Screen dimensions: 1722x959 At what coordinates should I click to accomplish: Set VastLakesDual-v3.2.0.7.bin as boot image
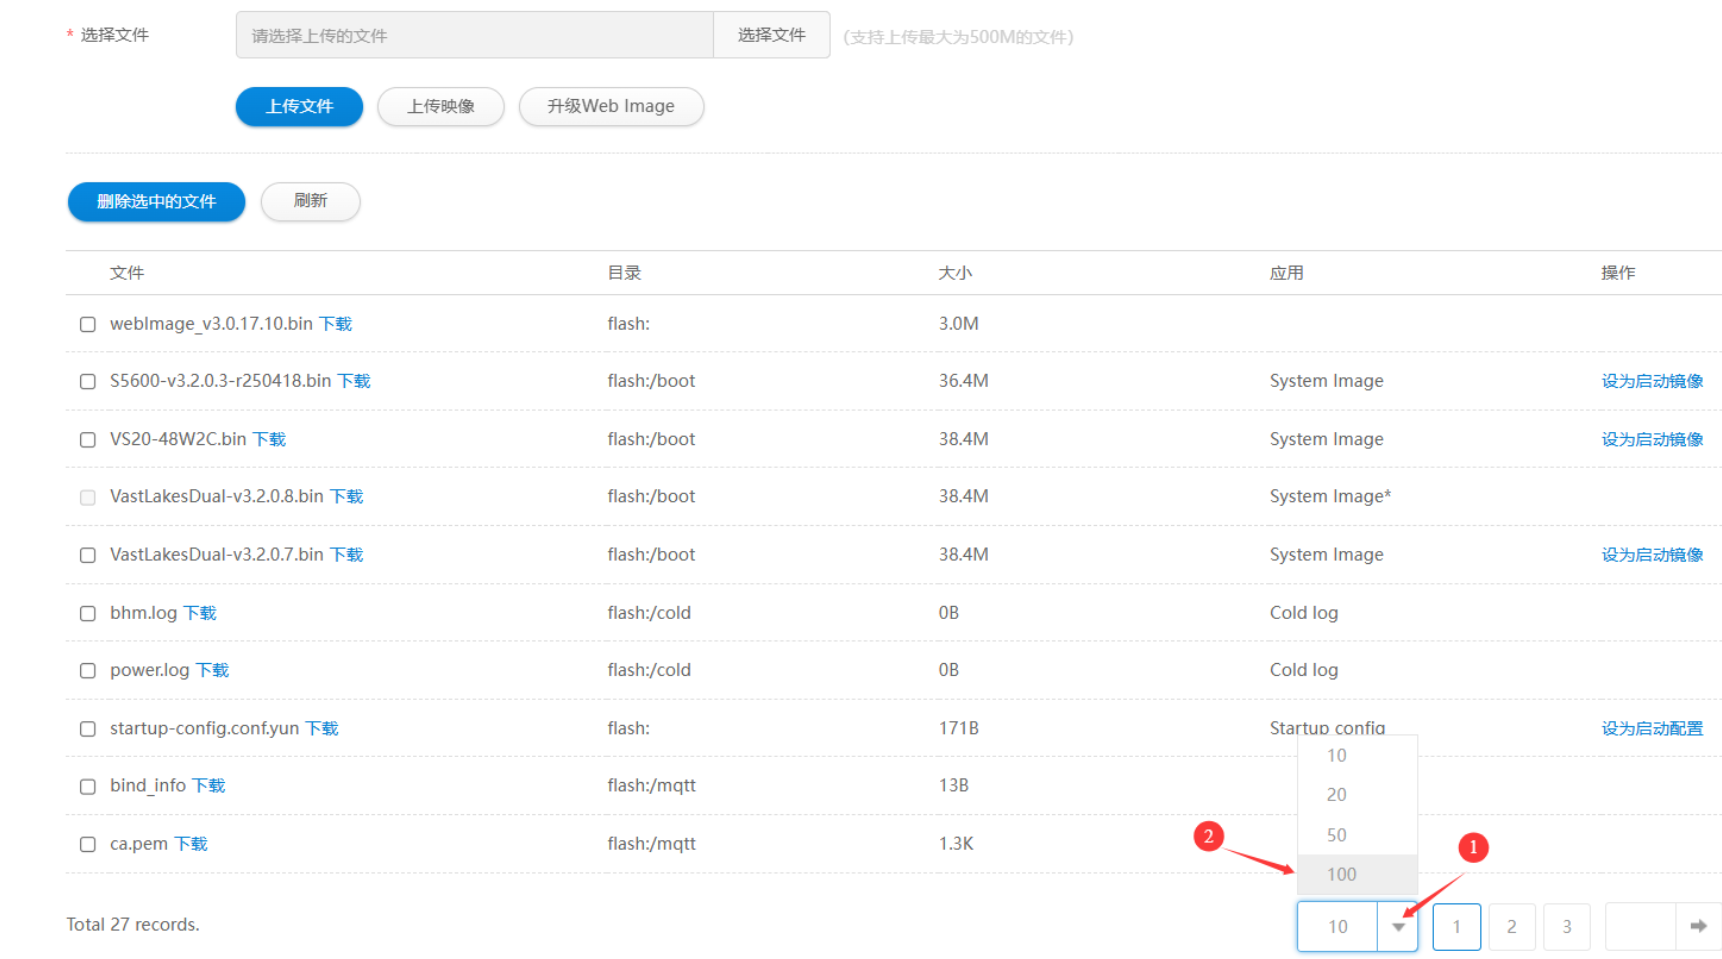click(x=1651, y=555)
